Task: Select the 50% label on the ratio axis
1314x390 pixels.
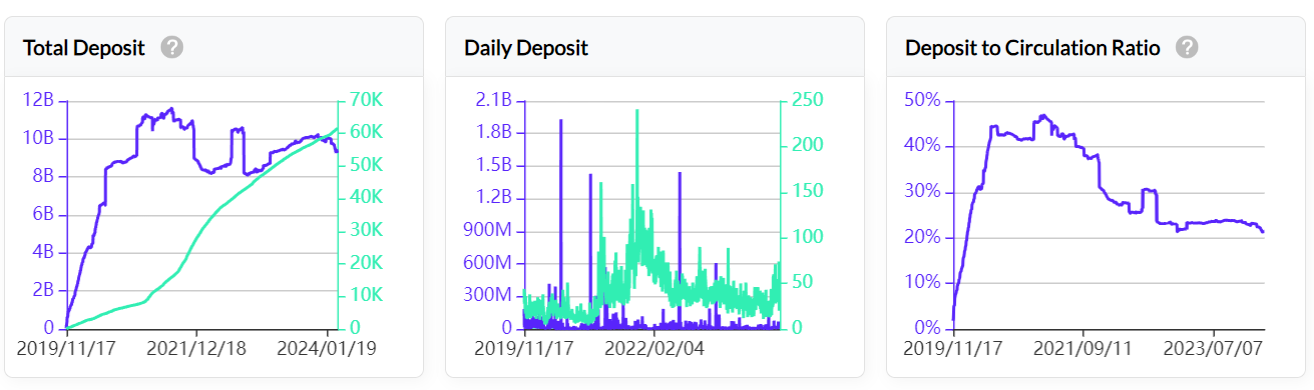Action: click(922, 100)
